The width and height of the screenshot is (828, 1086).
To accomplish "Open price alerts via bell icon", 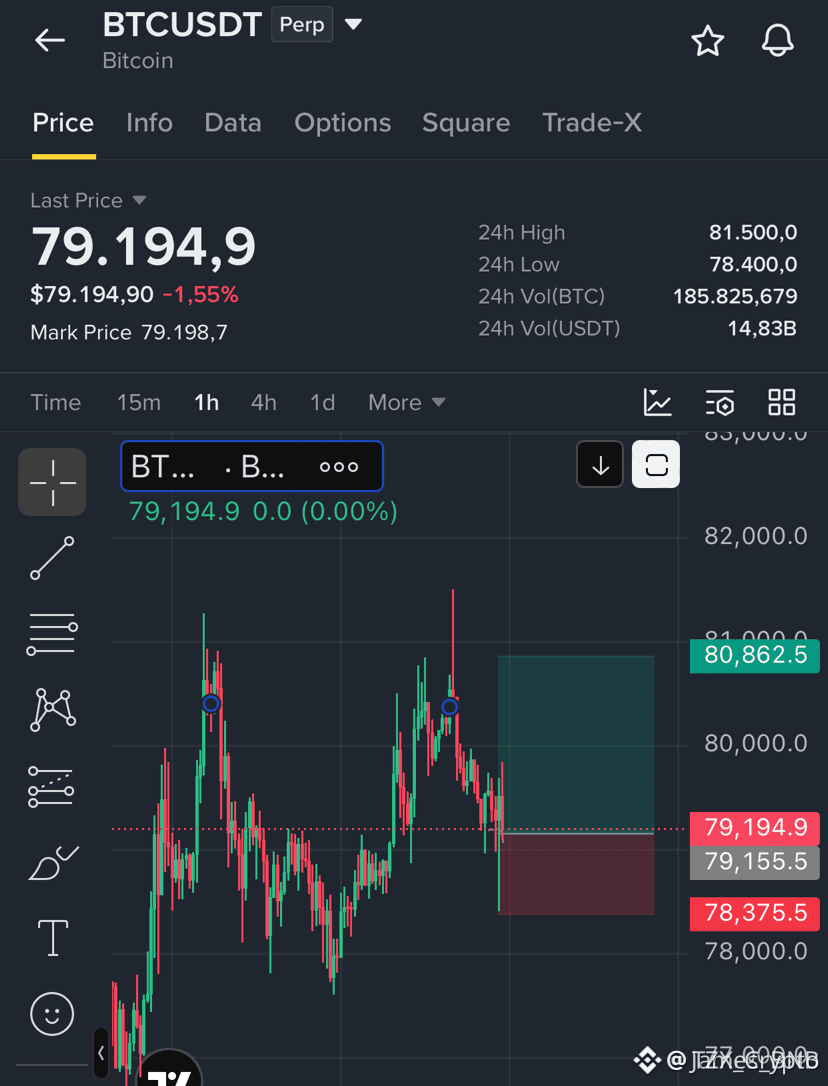I will (777, 40).
